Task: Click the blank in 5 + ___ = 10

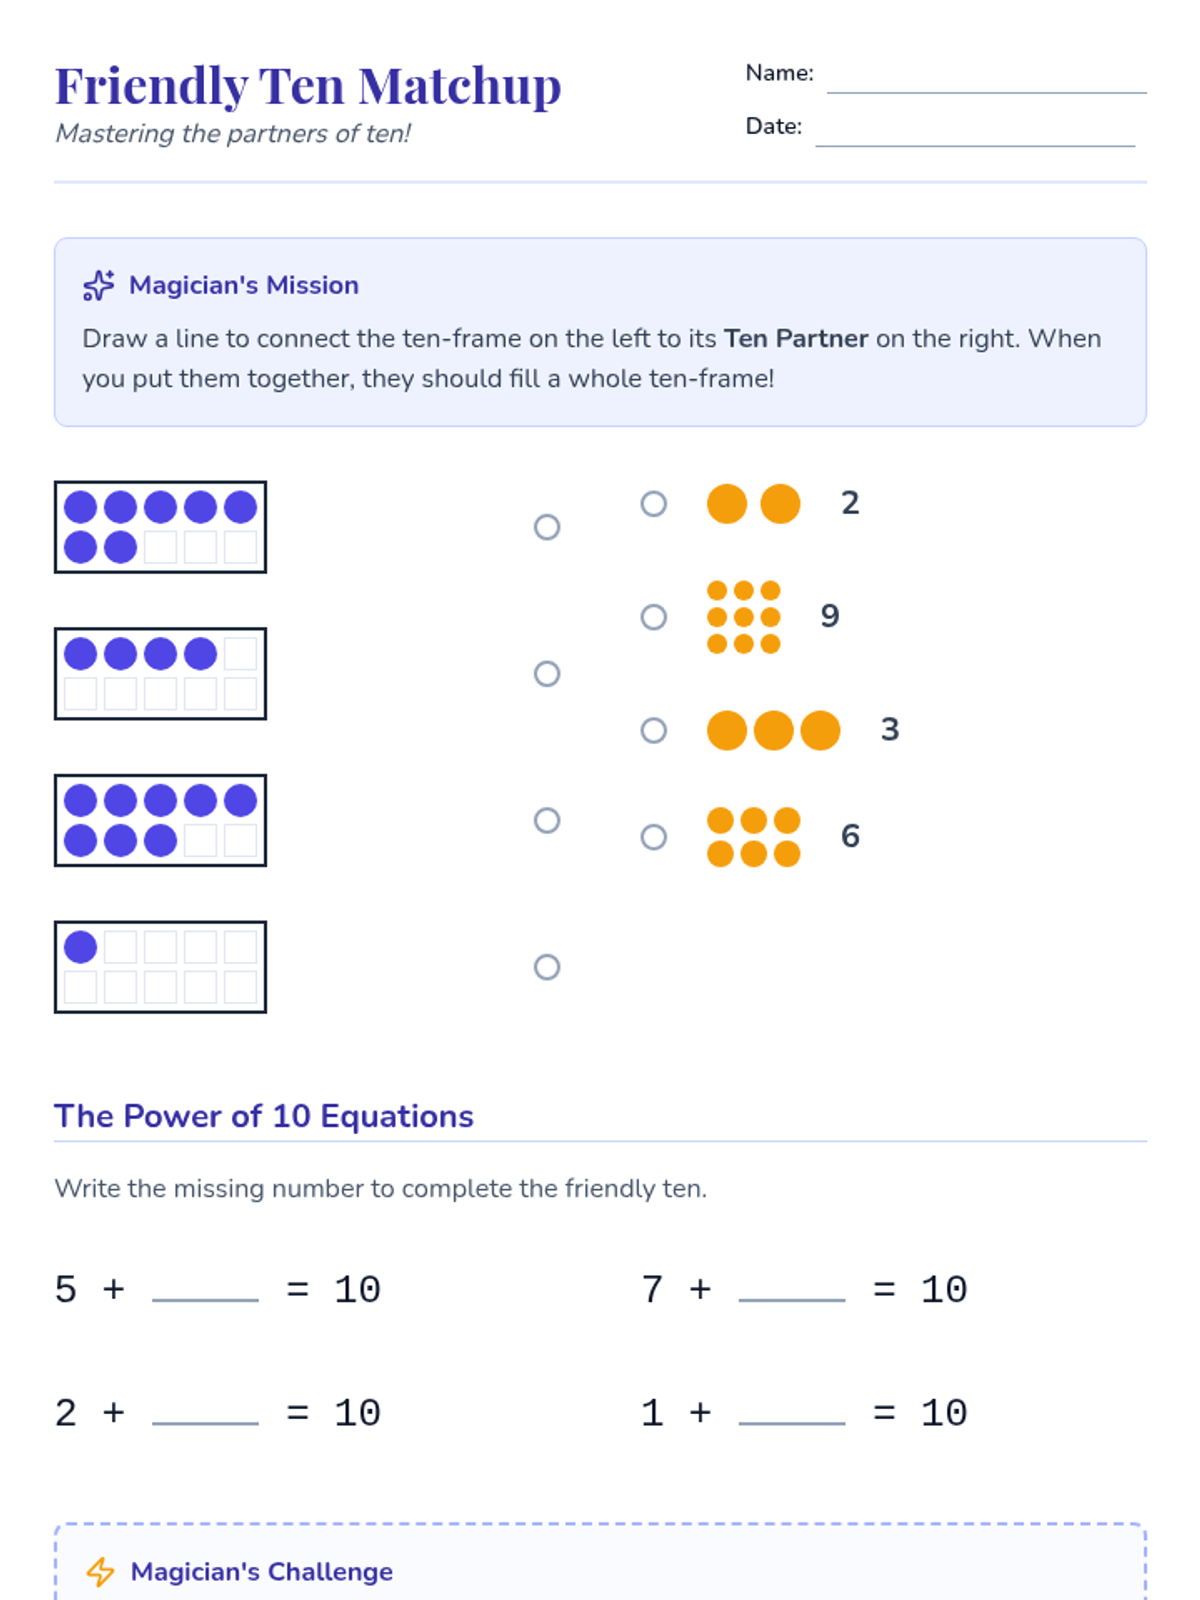Action: (205, 1289)
